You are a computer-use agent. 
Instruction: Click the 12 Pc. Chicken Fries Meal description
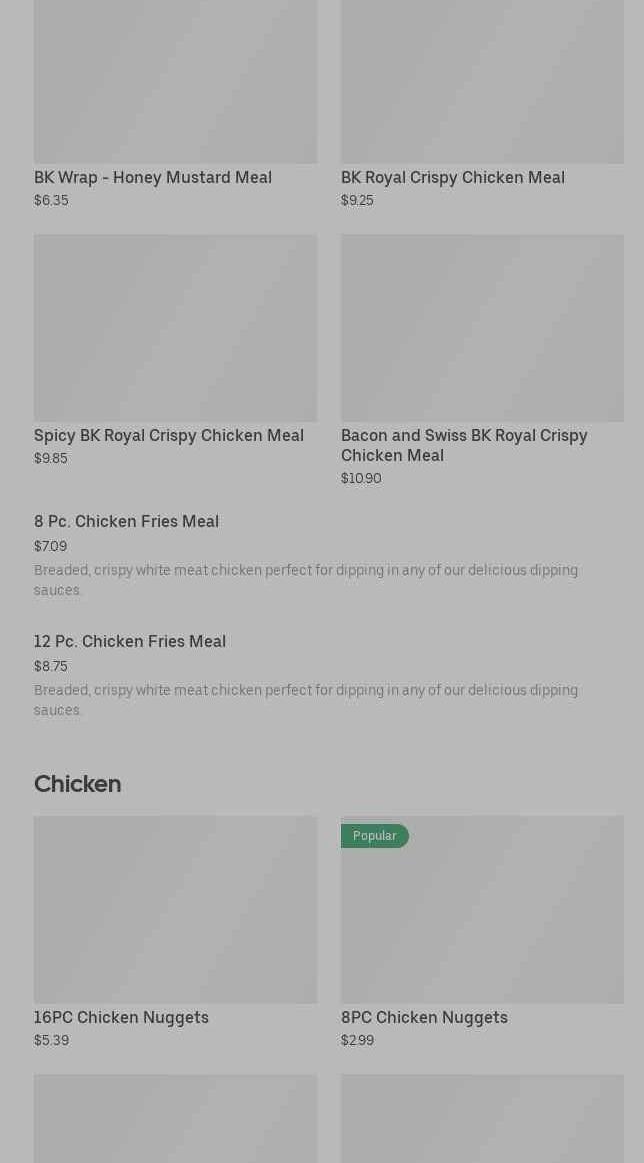[306, 700]
